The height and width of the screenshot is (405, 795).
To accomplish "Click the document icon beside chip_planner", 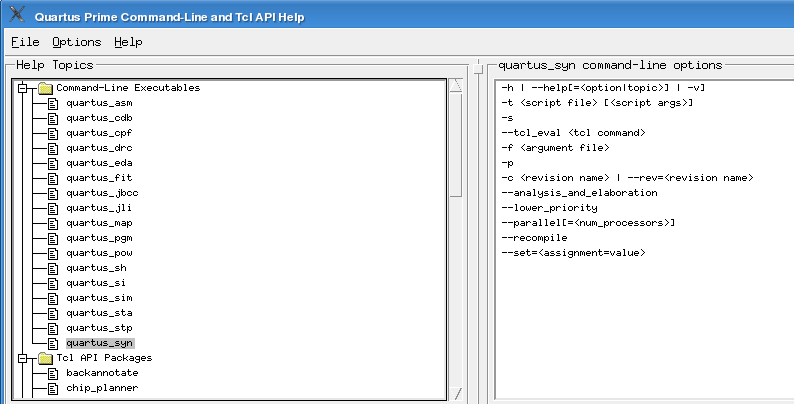I will 53,389.
